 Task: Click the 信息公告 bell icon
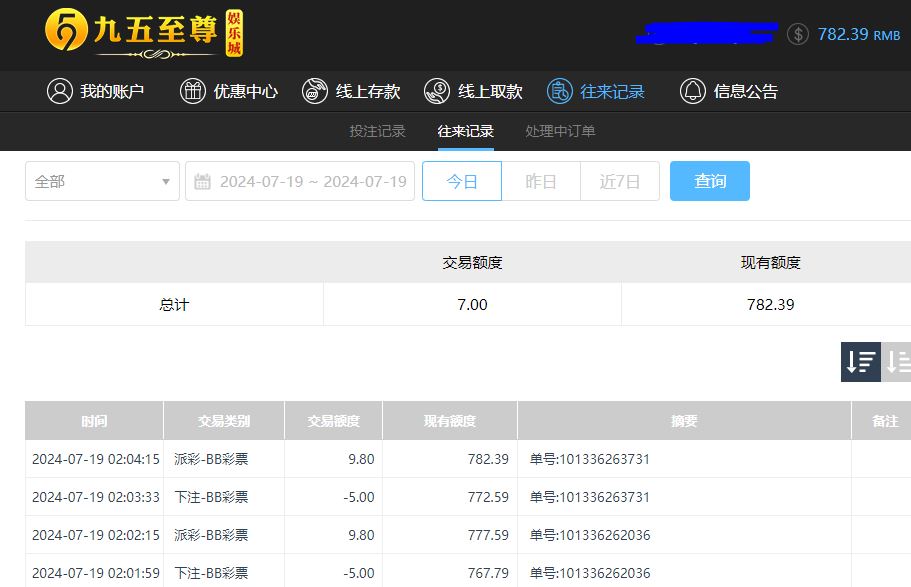pyautogui.click(x=692, y=91)
